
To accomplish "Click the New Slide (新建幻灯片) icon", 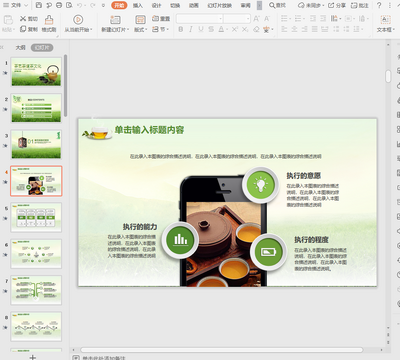I will [x=115, y=20].
